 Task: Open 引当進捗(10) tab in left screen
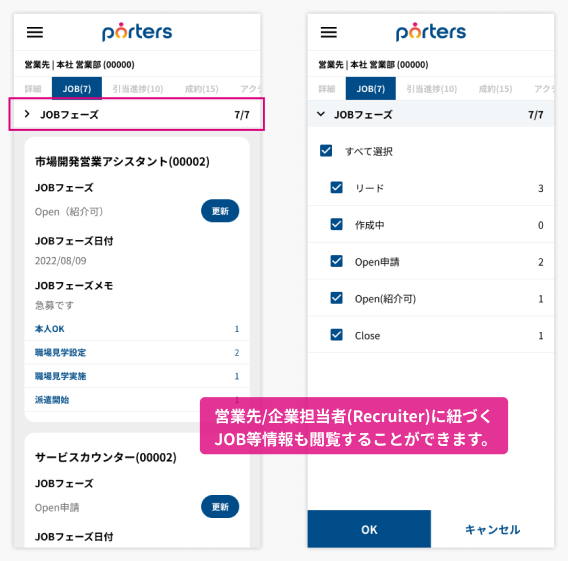[138, 89]
